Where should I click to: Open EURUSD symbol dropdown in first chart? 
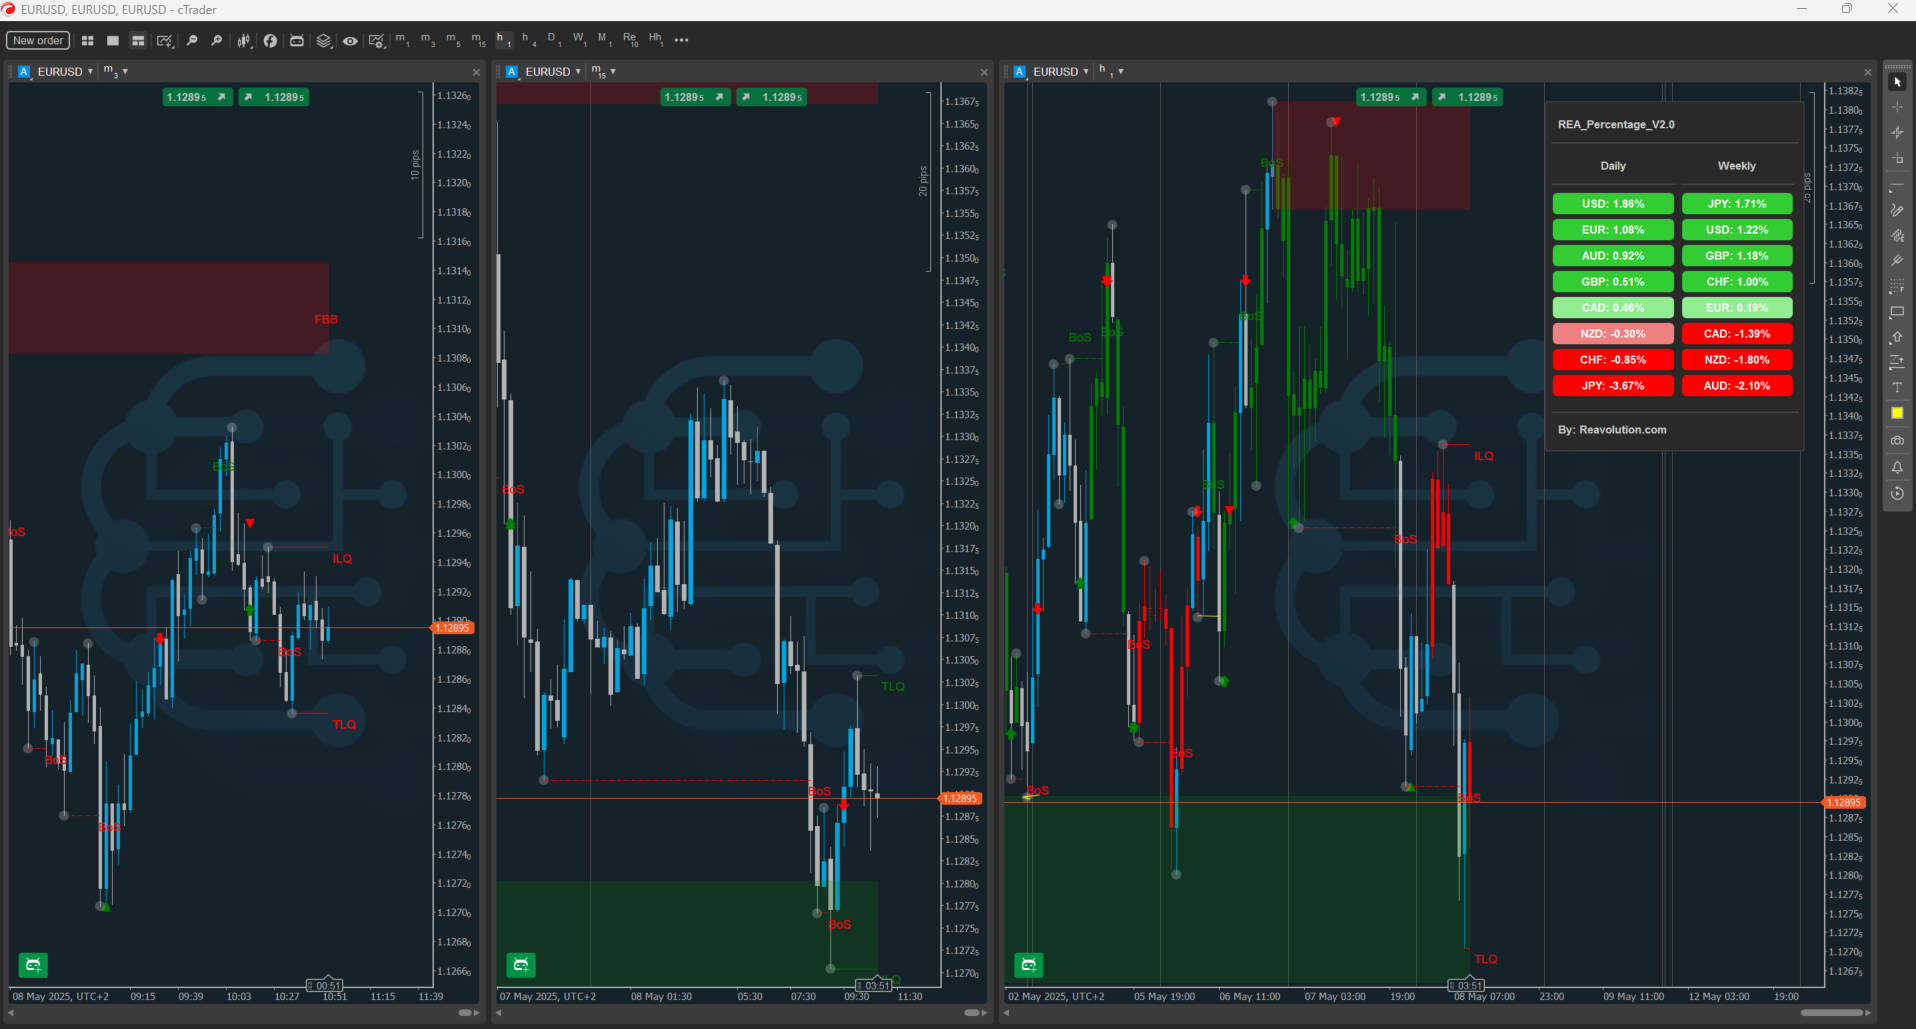(65, 72)
